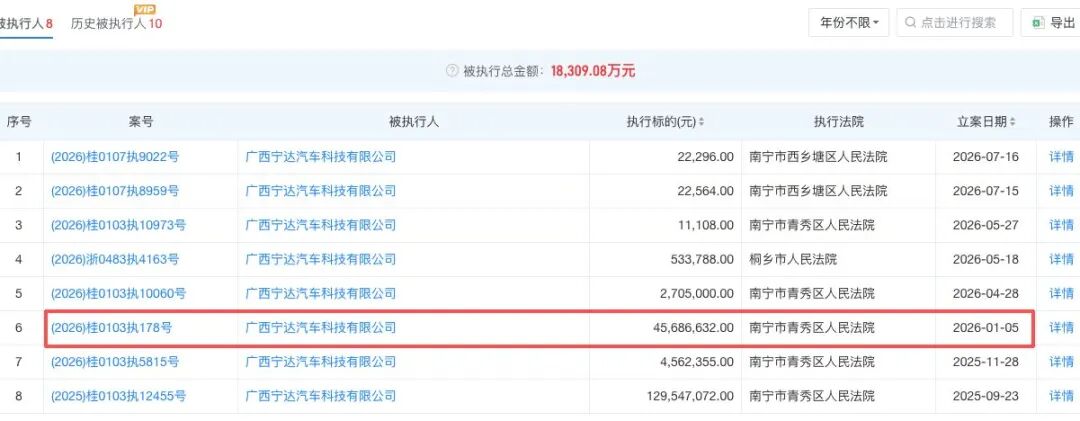Open 详情 for the 2026-07-15 case

tap(1061, 191)
